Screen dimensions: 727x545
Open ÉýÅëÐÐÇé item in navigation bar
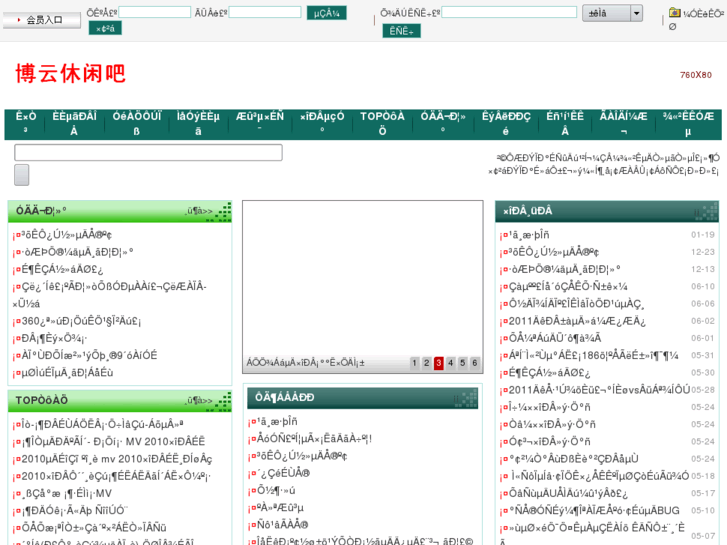click(506, 123)
